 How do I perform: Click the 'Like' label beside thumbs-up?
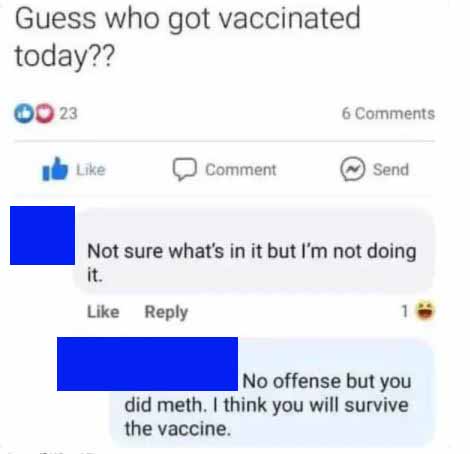click(91, 170)
